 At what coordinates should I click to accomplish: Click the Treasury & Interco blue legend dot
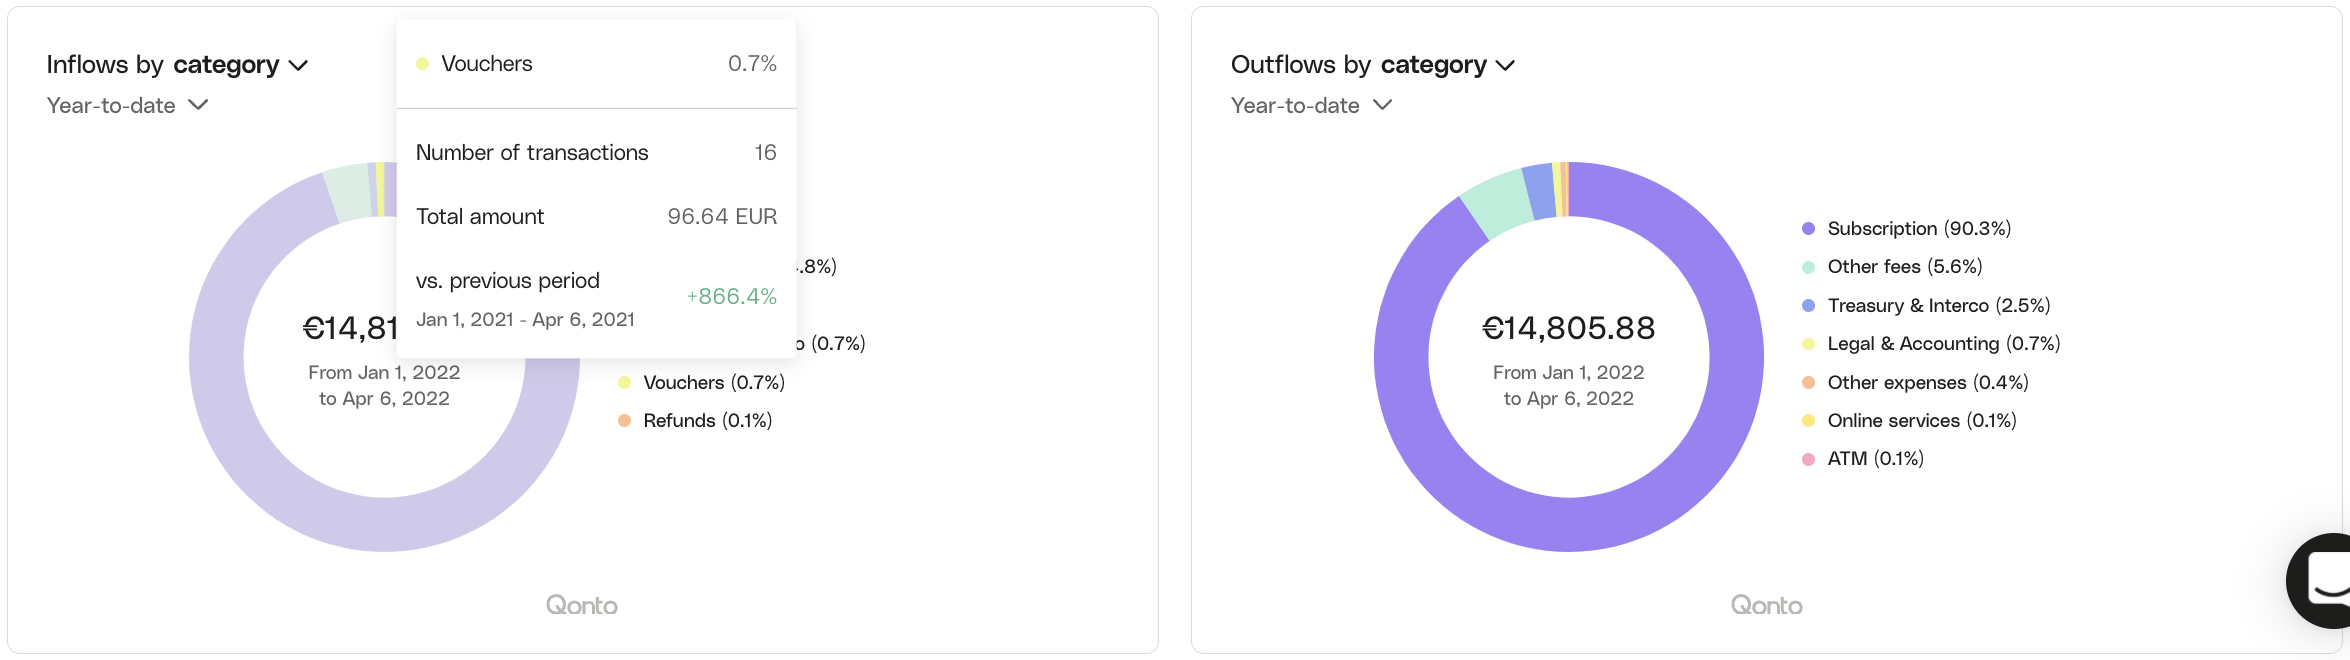pos(1809,305)
